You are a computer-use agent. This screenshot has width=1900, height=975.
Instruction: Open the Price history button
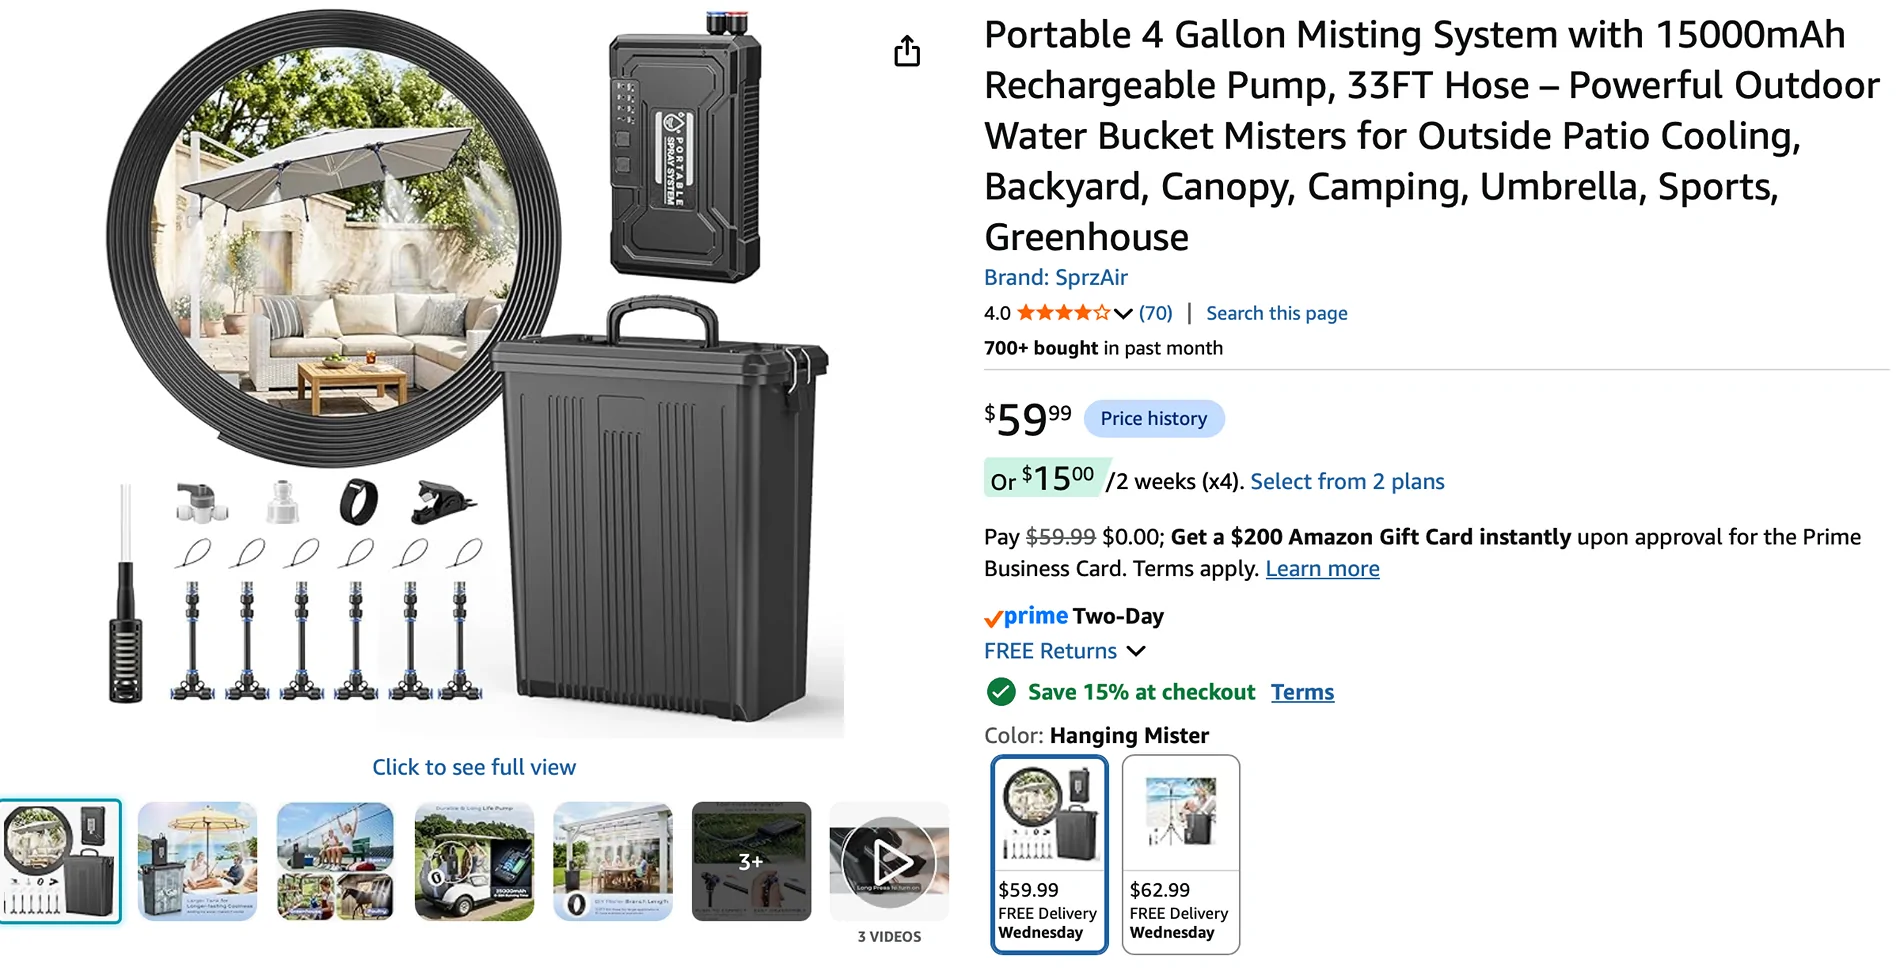pos(1154,418)
